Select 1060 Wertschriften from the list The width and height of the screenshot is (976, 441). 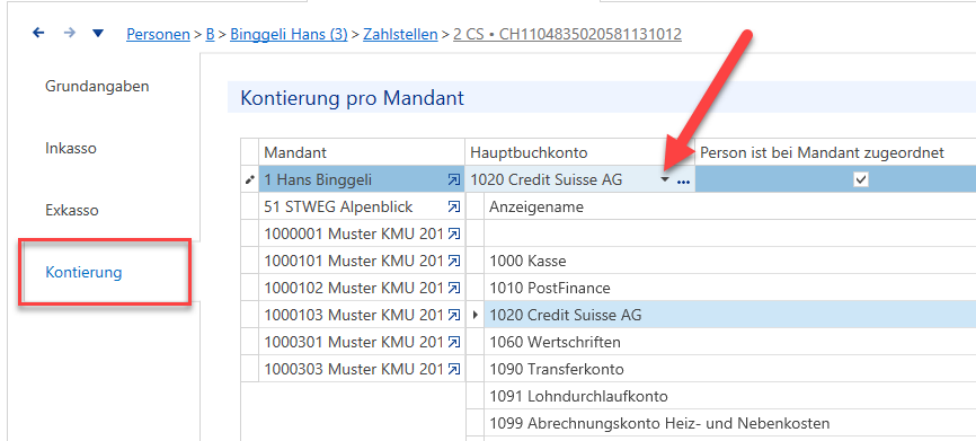(x=730, y=342)
